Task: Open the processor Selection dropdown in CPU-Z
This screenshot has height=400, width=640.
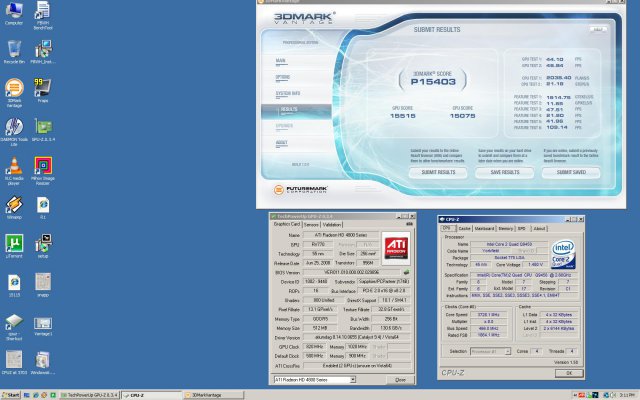Action: [x=507, y=351]
